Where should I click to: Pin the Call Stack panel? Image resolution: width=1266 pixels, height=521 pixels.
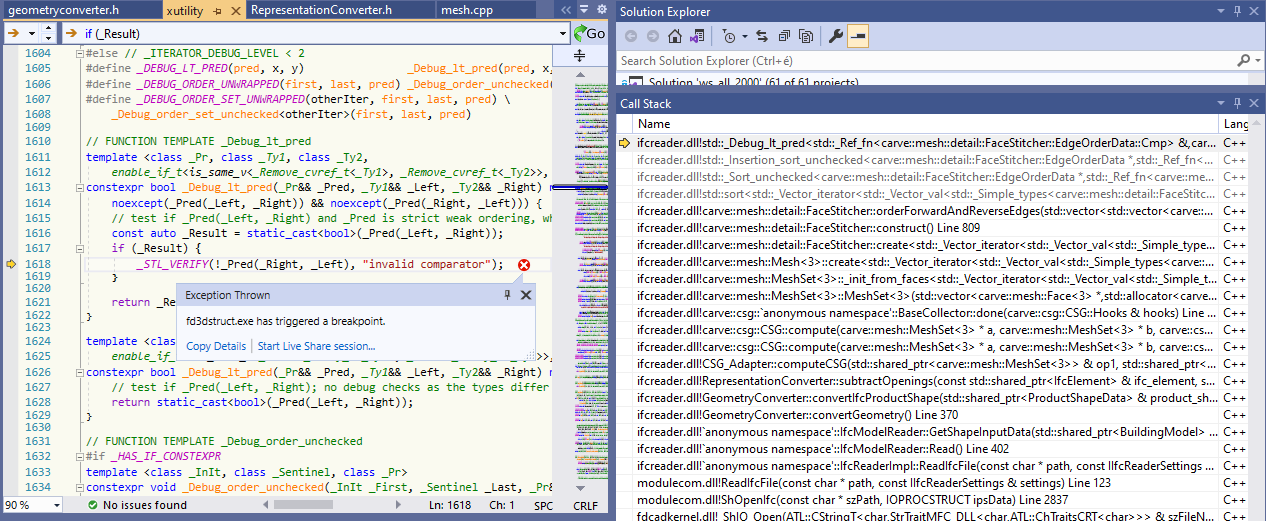(x=1237, y=103)
